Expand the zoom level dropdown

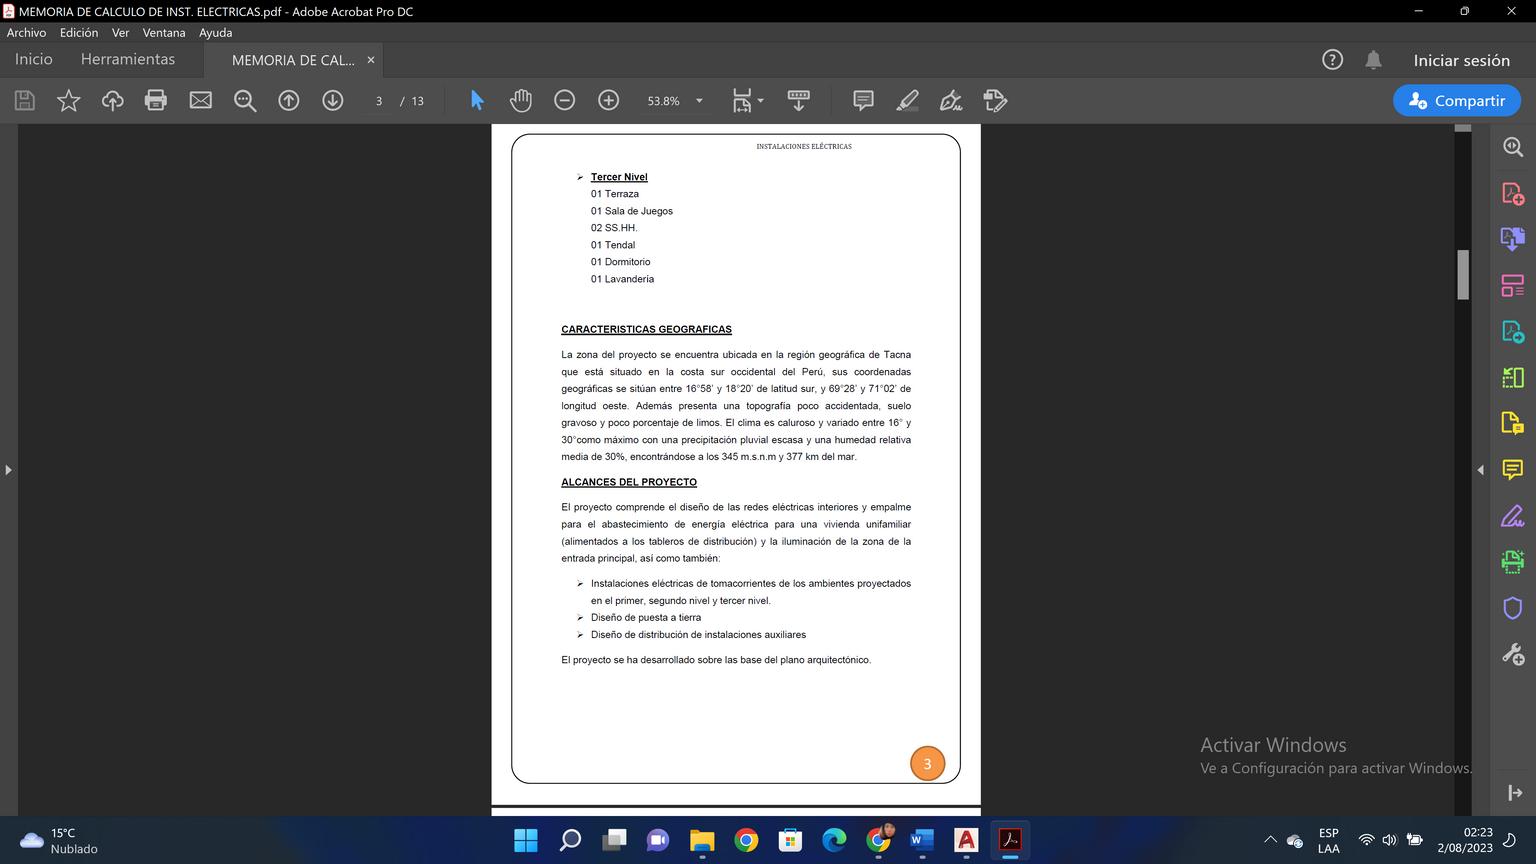coord(699,101)
